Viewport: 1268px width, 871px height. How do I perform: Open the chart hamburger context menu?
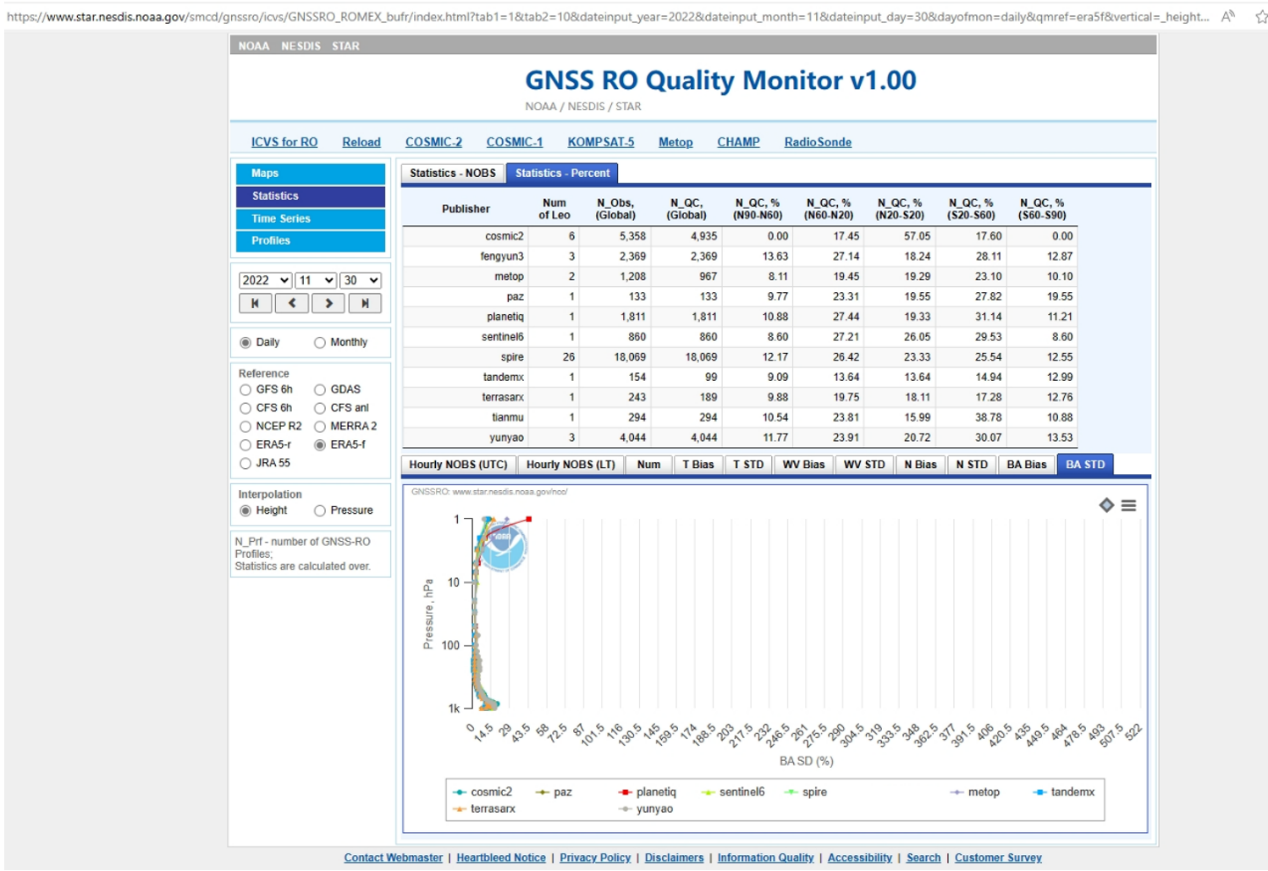coord(1128,506)
